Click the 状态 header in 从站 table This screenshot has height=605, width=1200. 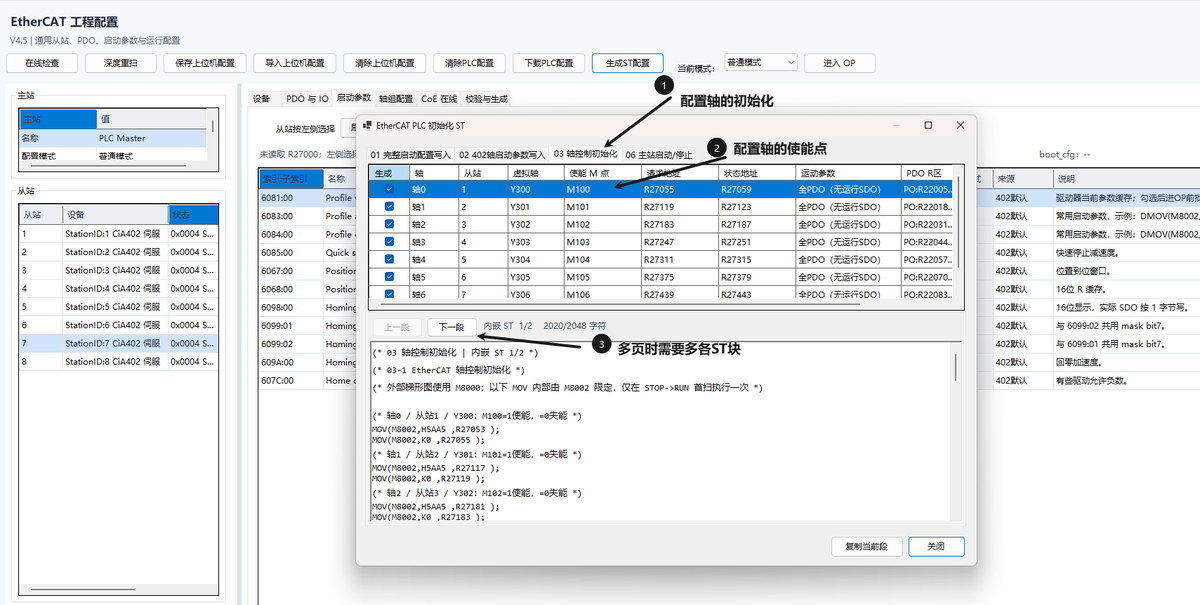coord(191,215)
